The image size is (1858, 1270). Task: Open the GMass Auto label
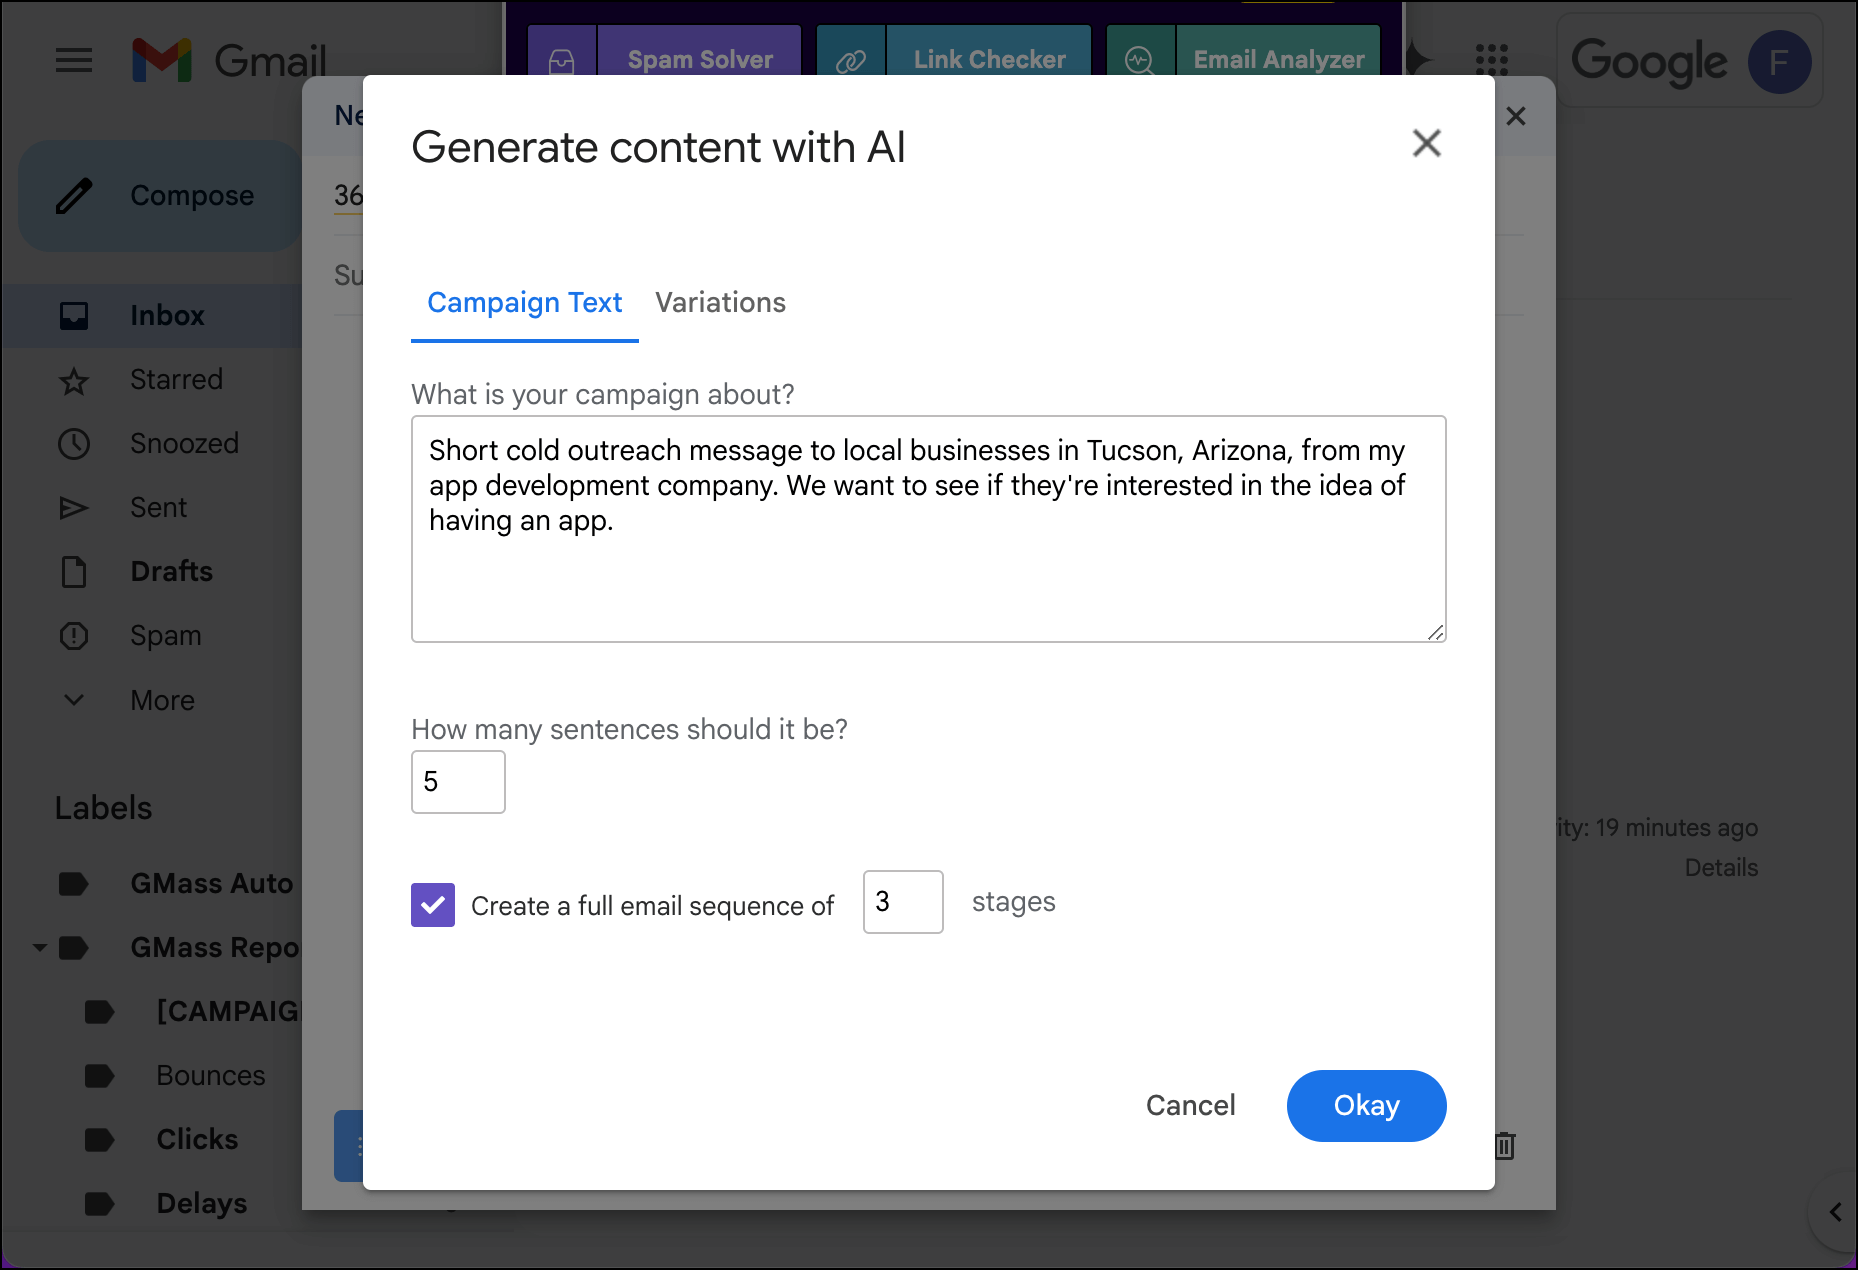211,884
